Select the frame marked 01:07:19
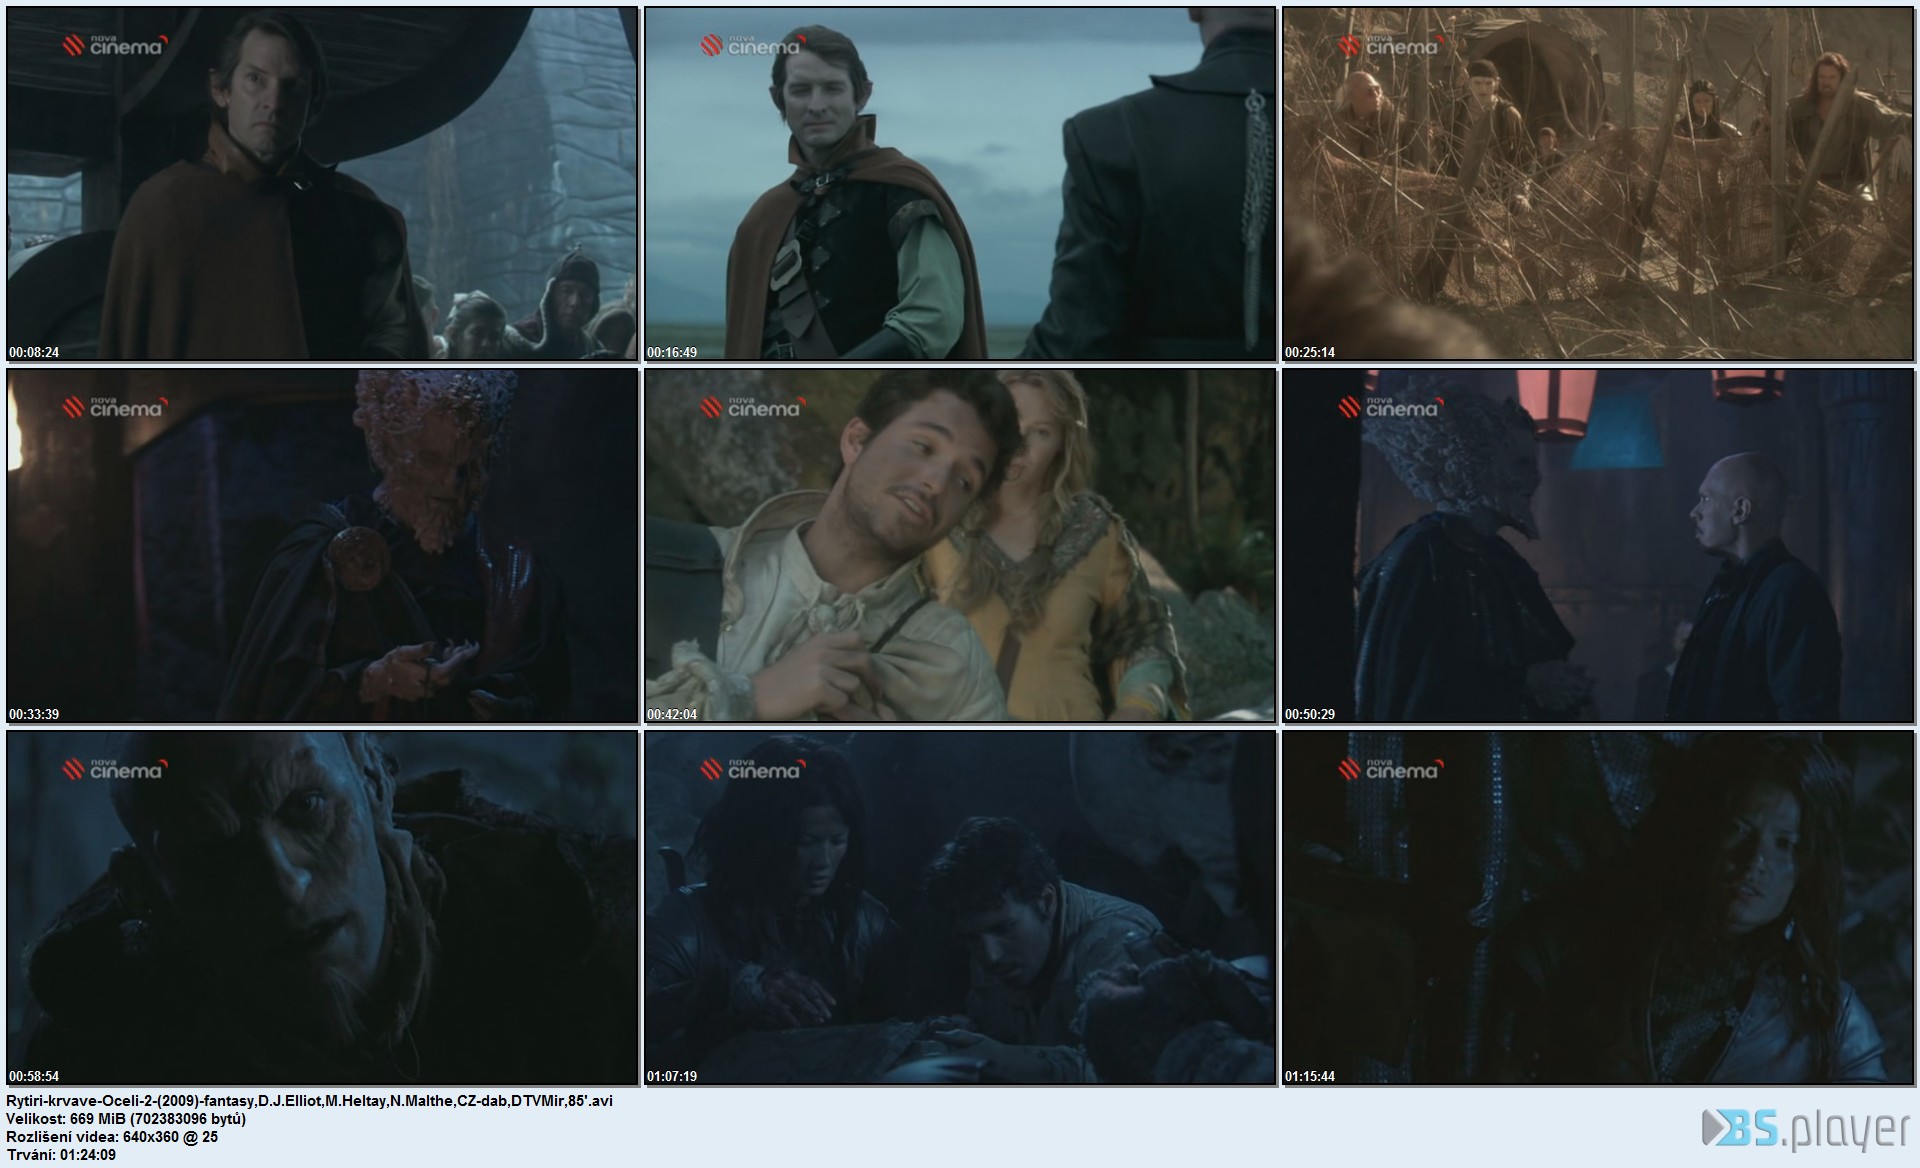This screenshot has width=1920, height=1168. click(960, 908)
